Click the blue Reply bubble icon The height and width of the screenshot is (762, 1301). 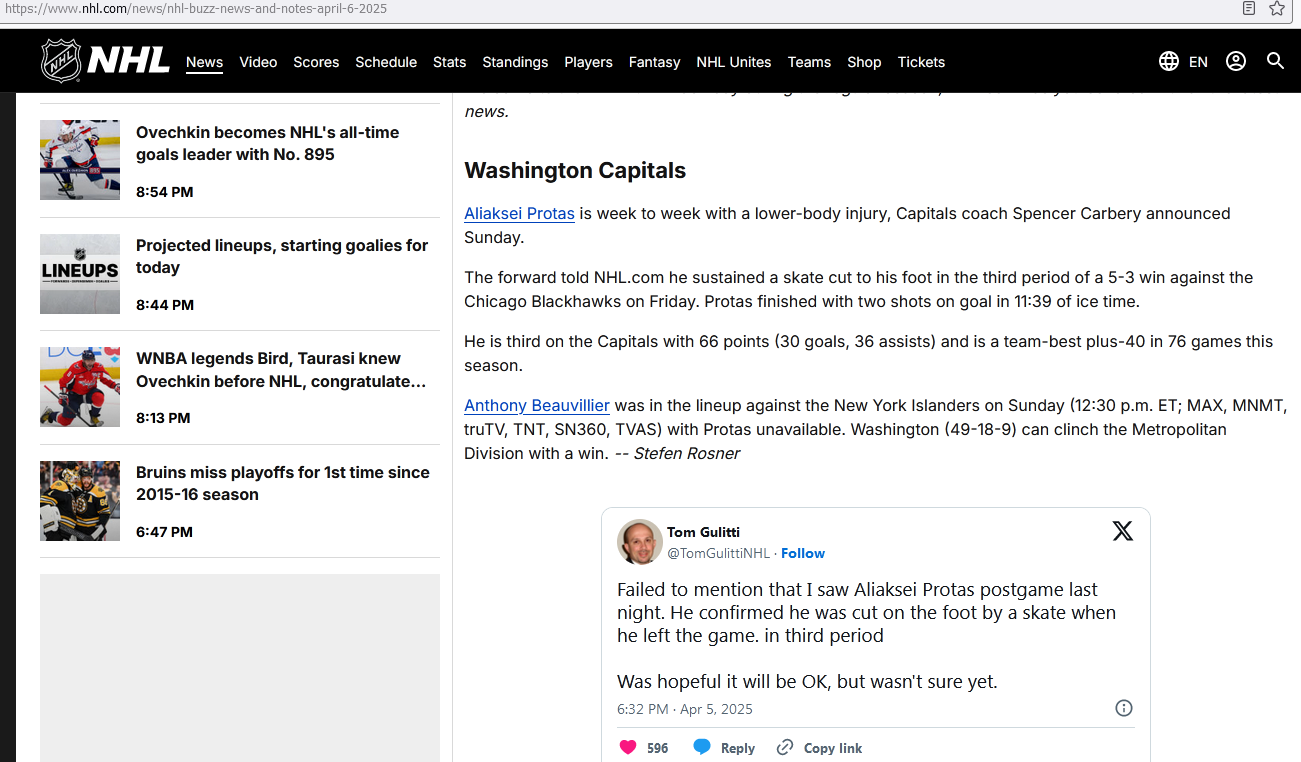pyautogui.click(x=702, y=747)
